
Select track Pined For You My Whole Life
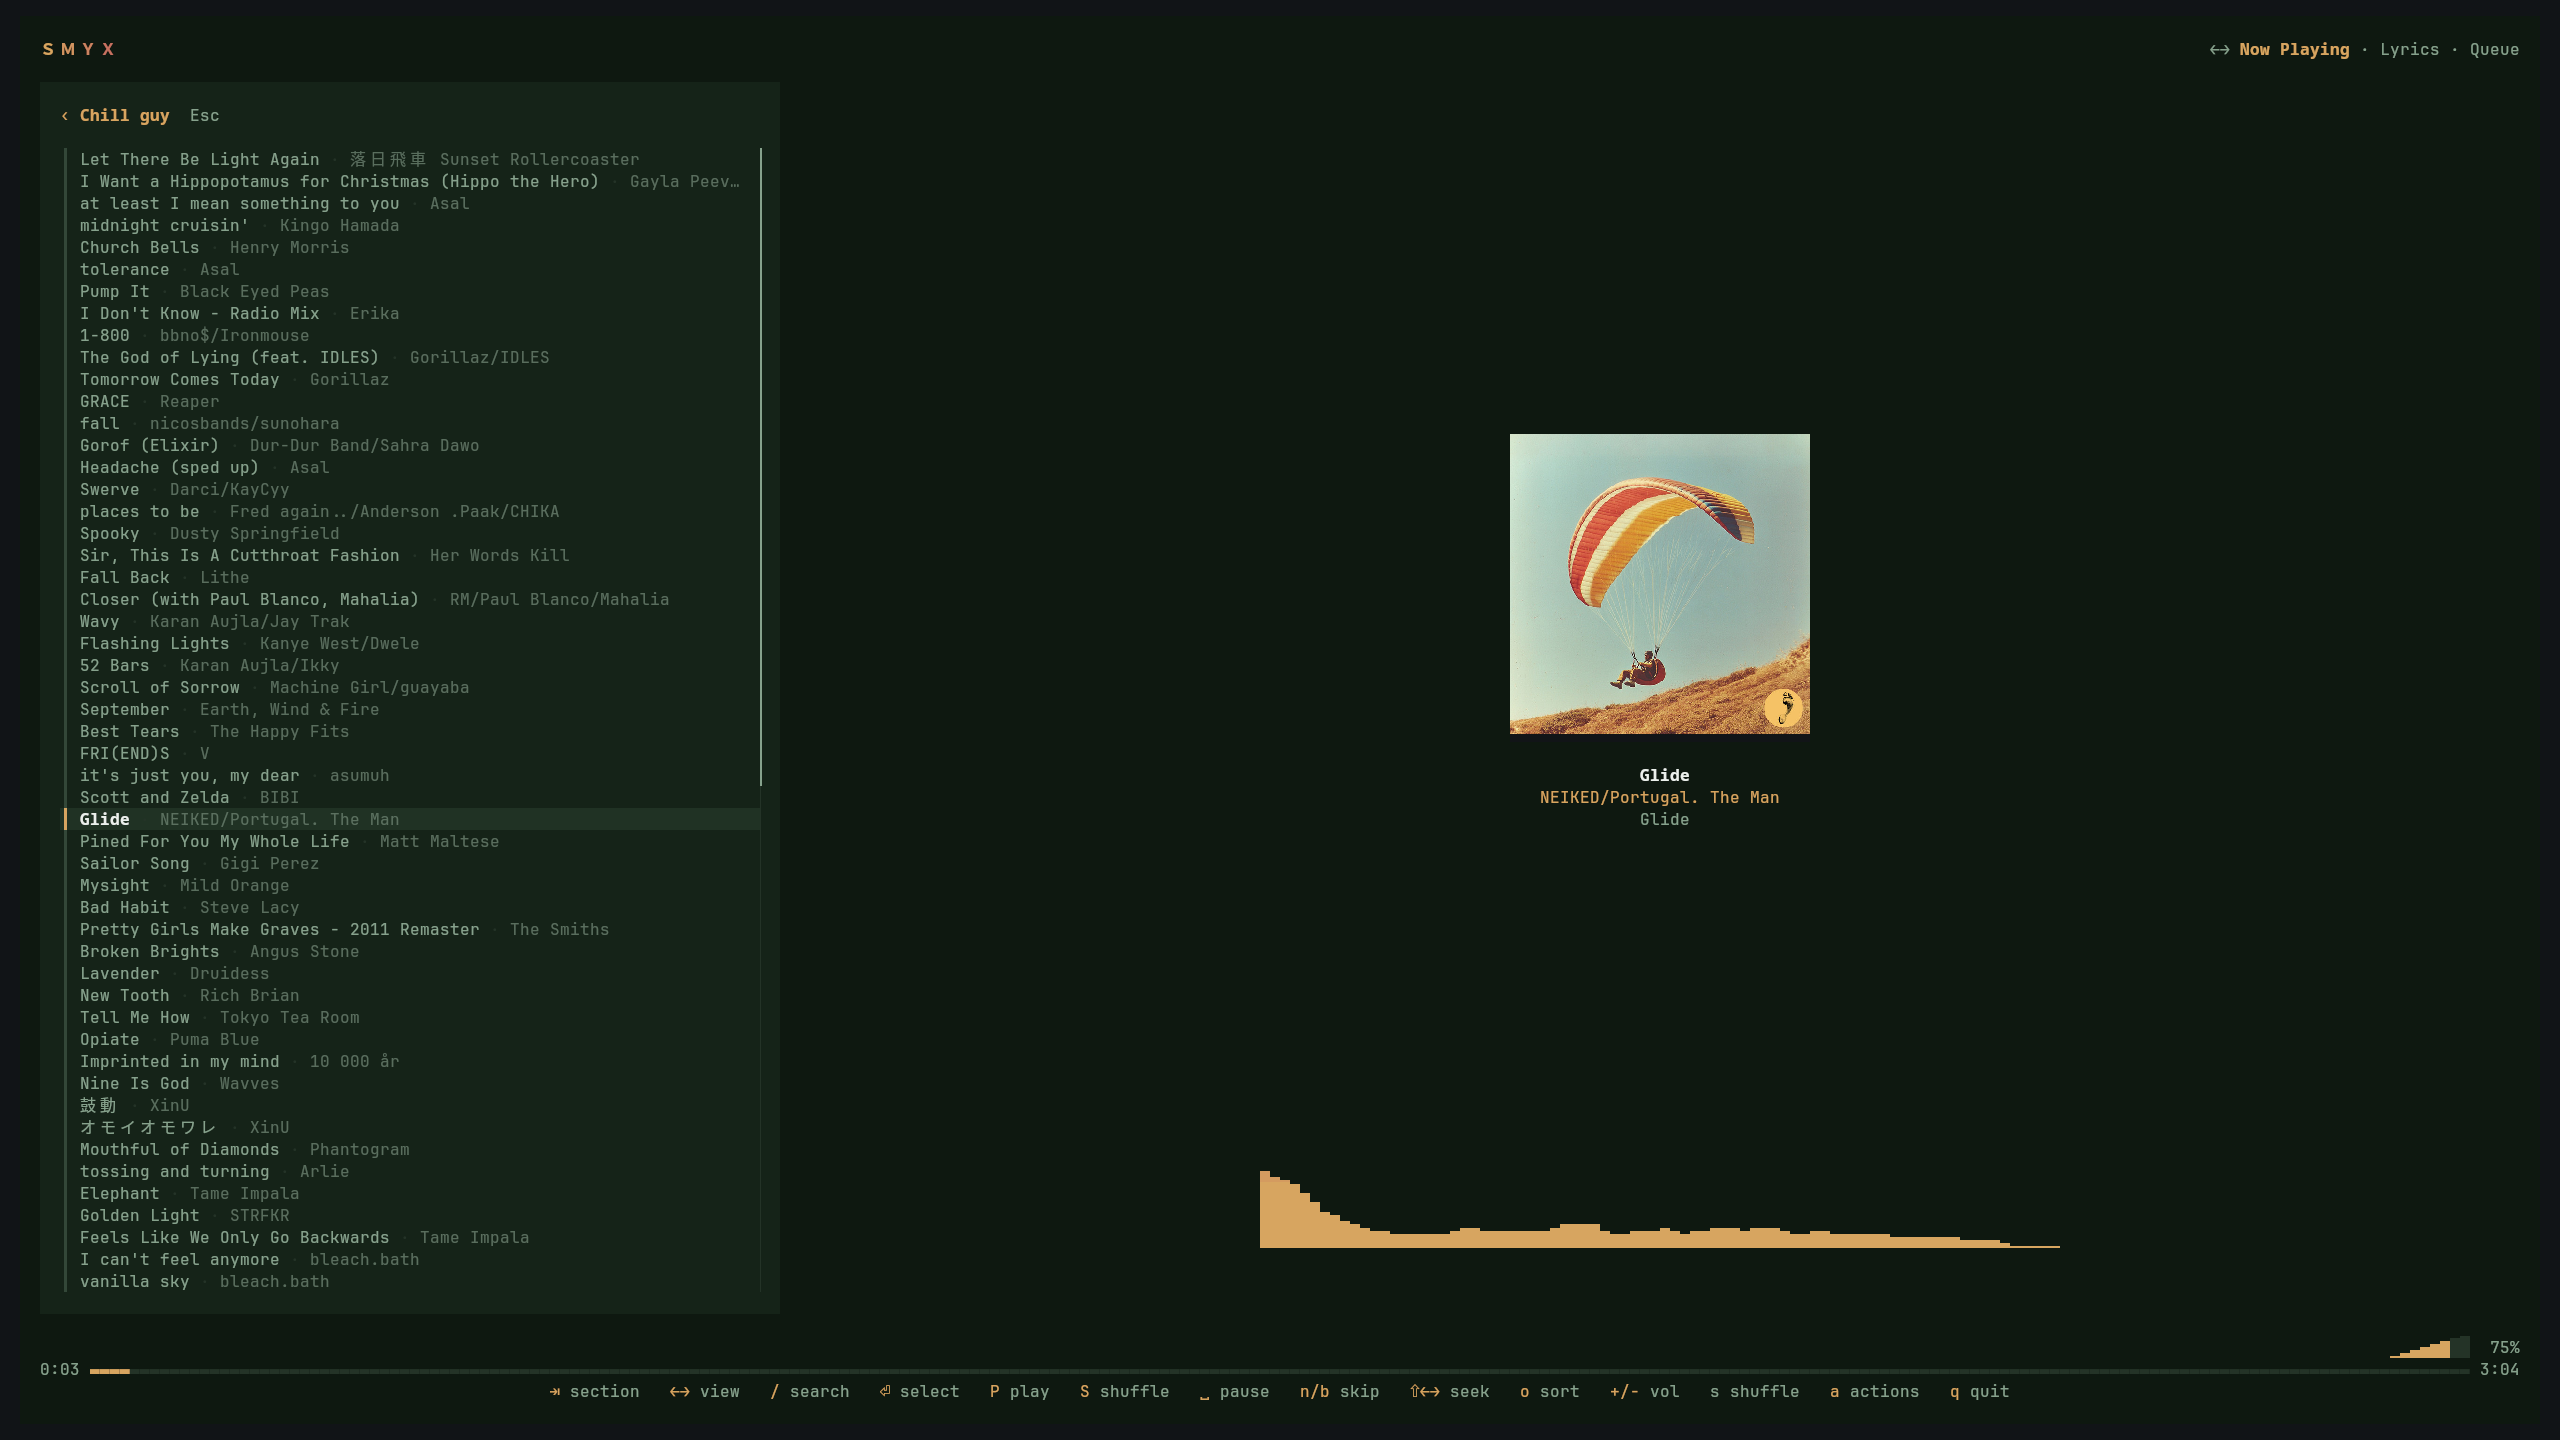point(412,842)
